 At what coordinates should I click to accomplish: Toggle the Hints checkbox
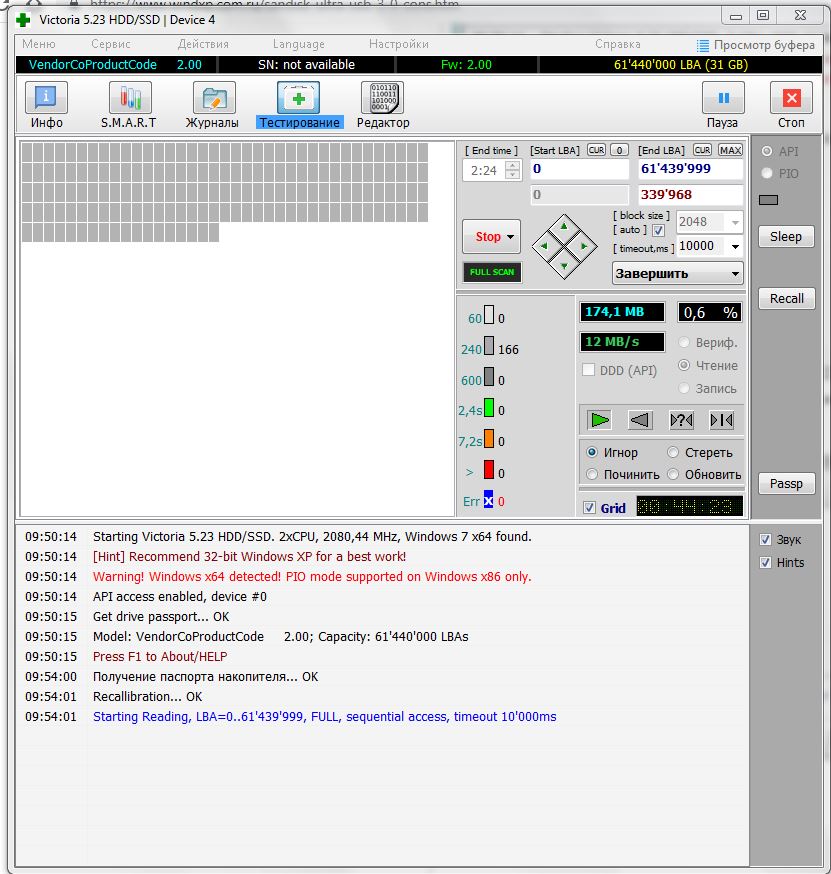tap(765, 562)
